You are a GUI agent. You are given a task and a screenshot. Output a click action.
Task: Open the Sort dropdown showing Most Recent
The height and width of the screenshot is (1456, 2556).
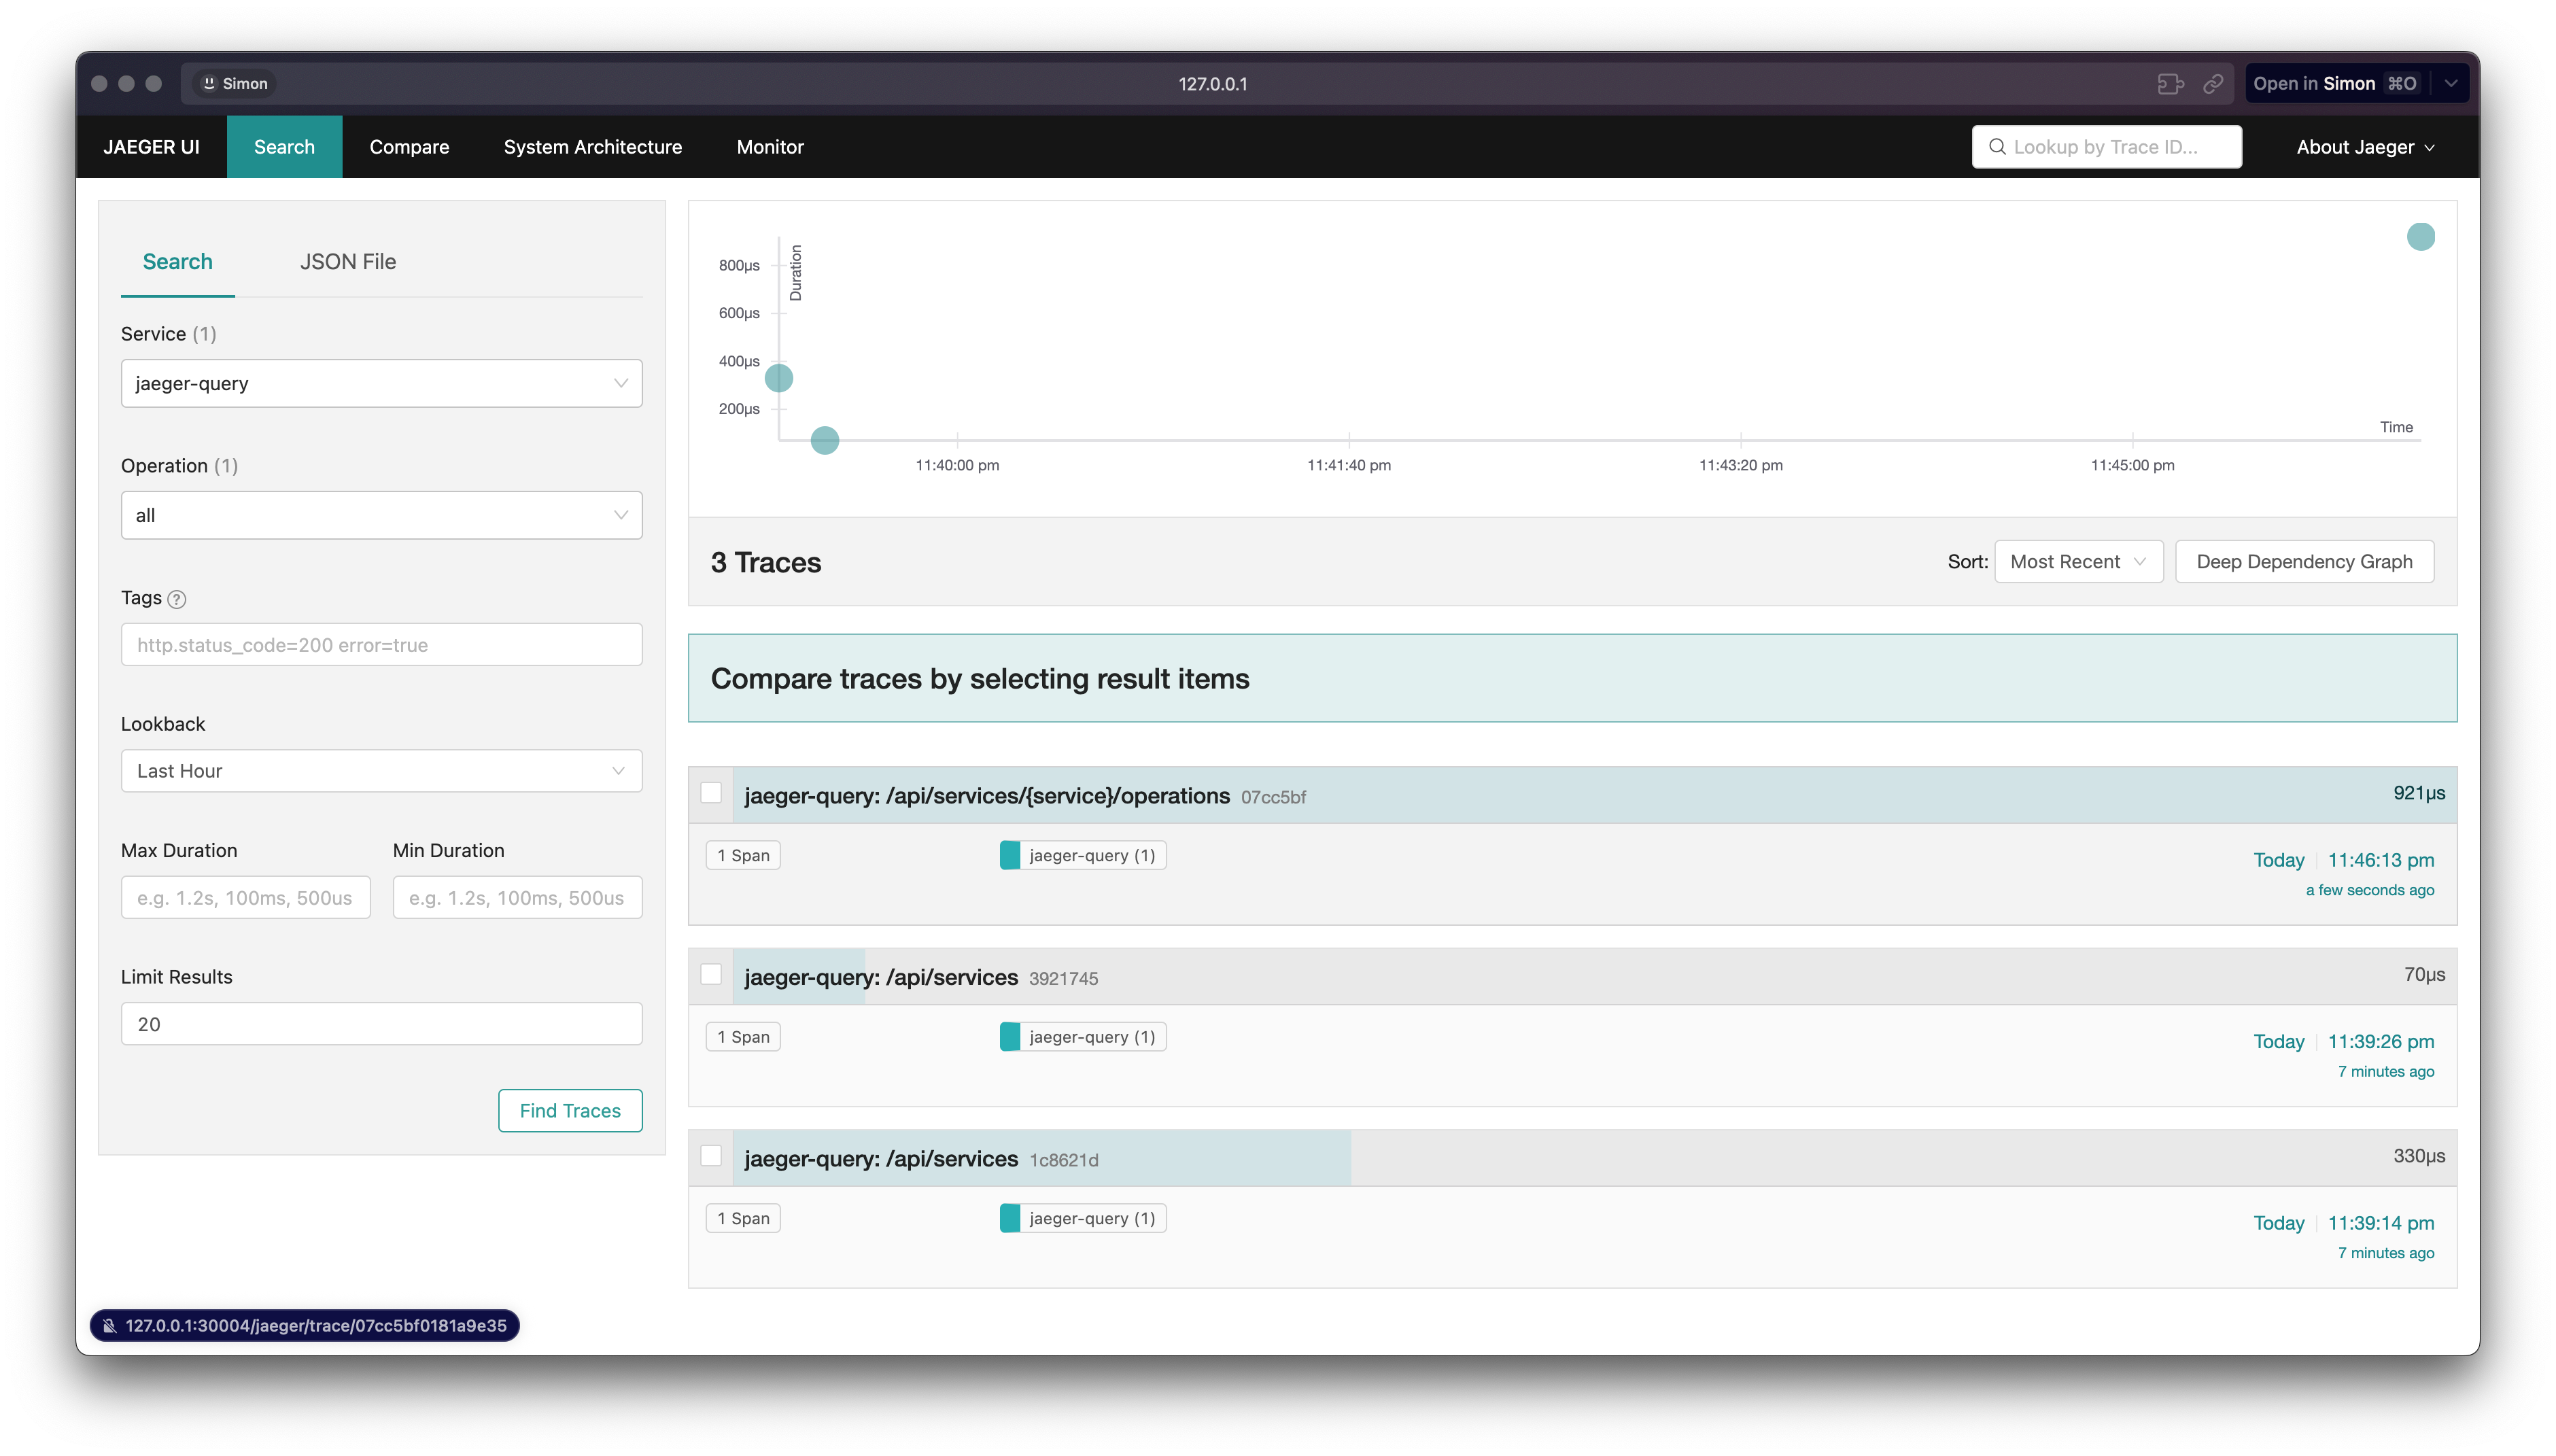point(2078,562)
